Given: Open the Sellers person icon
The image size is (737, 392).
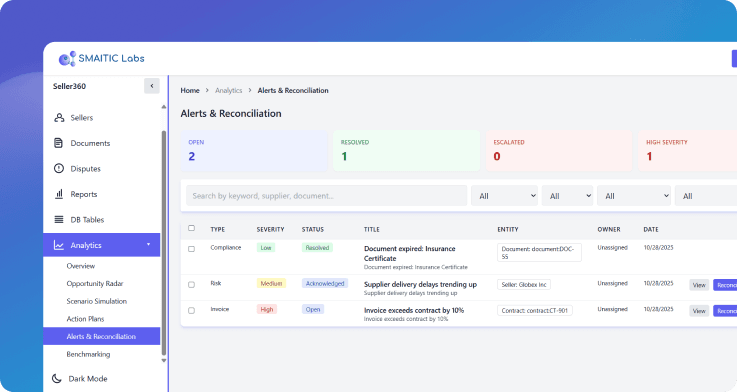Looking at the screenshot, I should (59, 118).
